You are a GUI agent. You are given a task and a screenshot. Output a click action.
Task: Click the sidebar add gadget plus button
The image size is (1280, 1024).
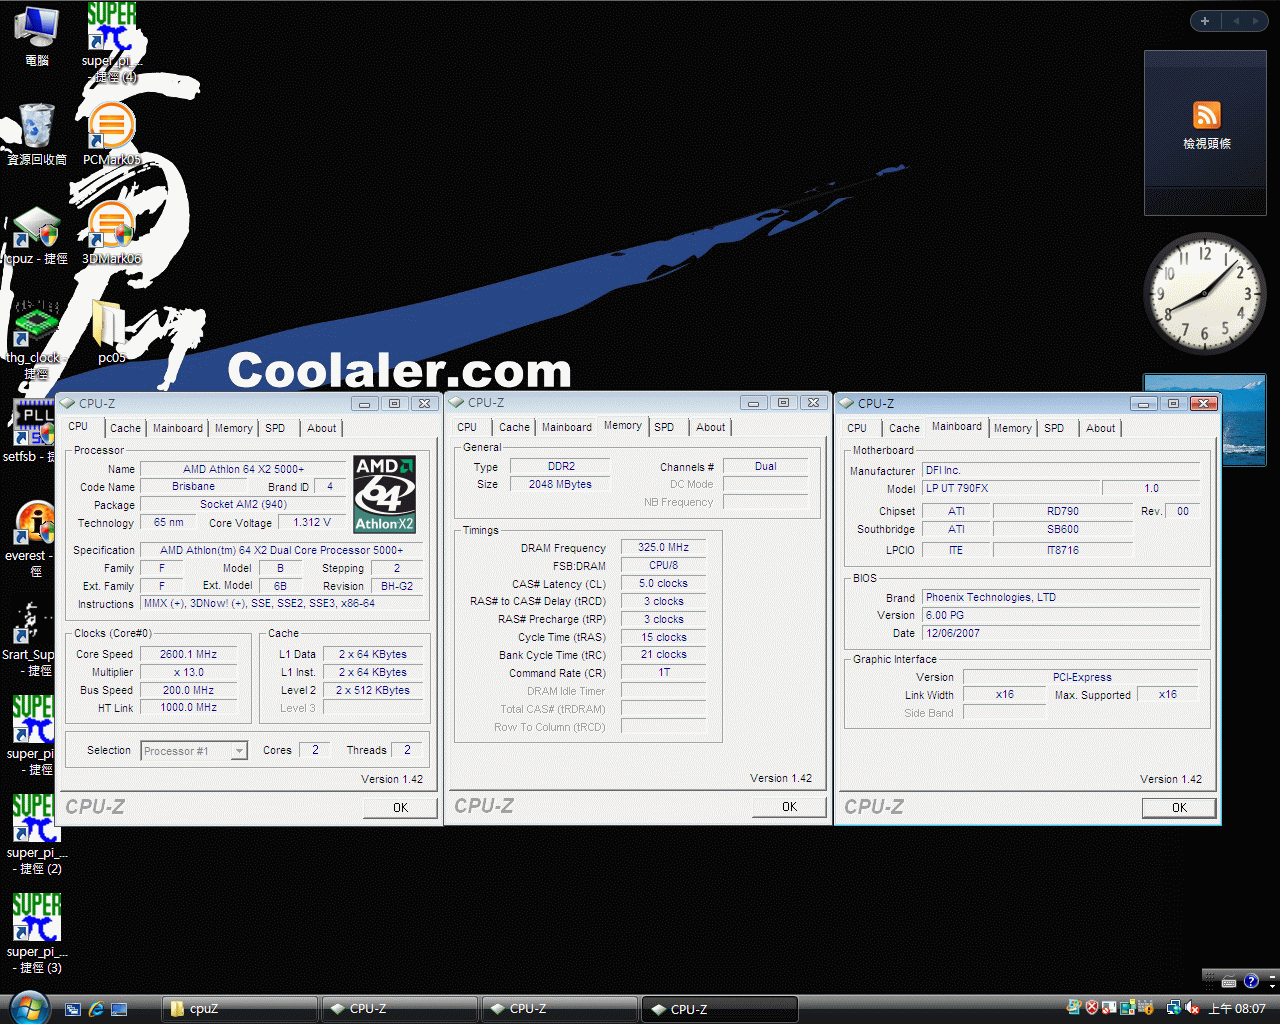click(x=1205, y=21)
